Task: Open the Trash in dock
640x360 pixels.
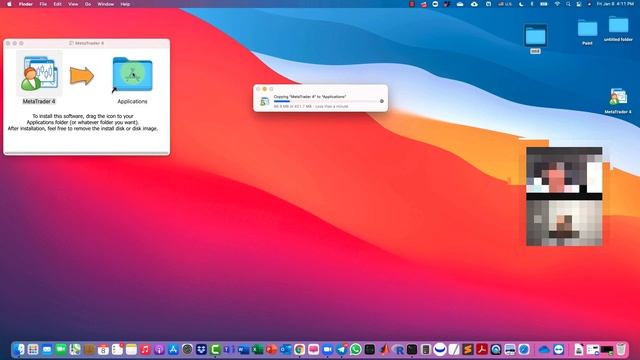Action: tap(621, 349)
